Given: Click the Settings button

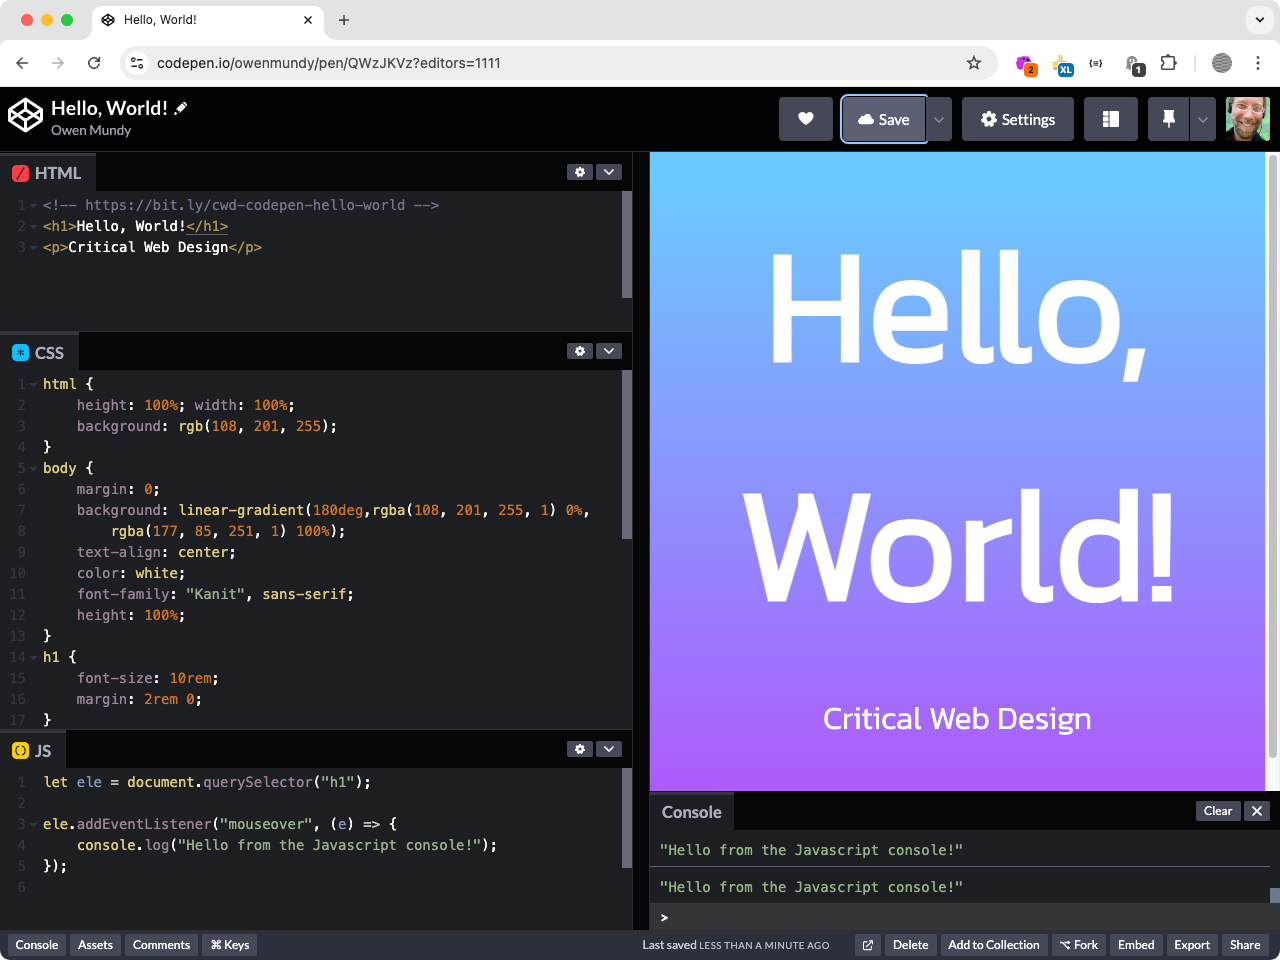Looking at the screenshot, I should (x=1018, y=119).
